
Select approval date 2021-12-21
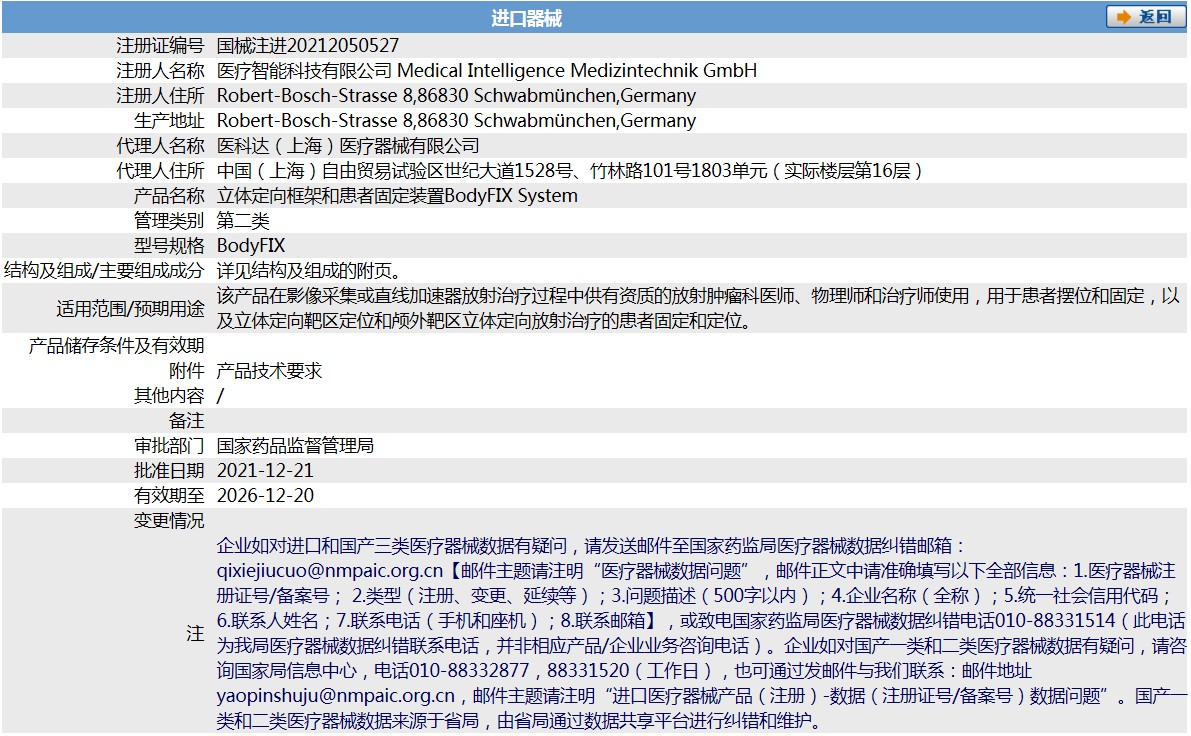tap(265, 472)
